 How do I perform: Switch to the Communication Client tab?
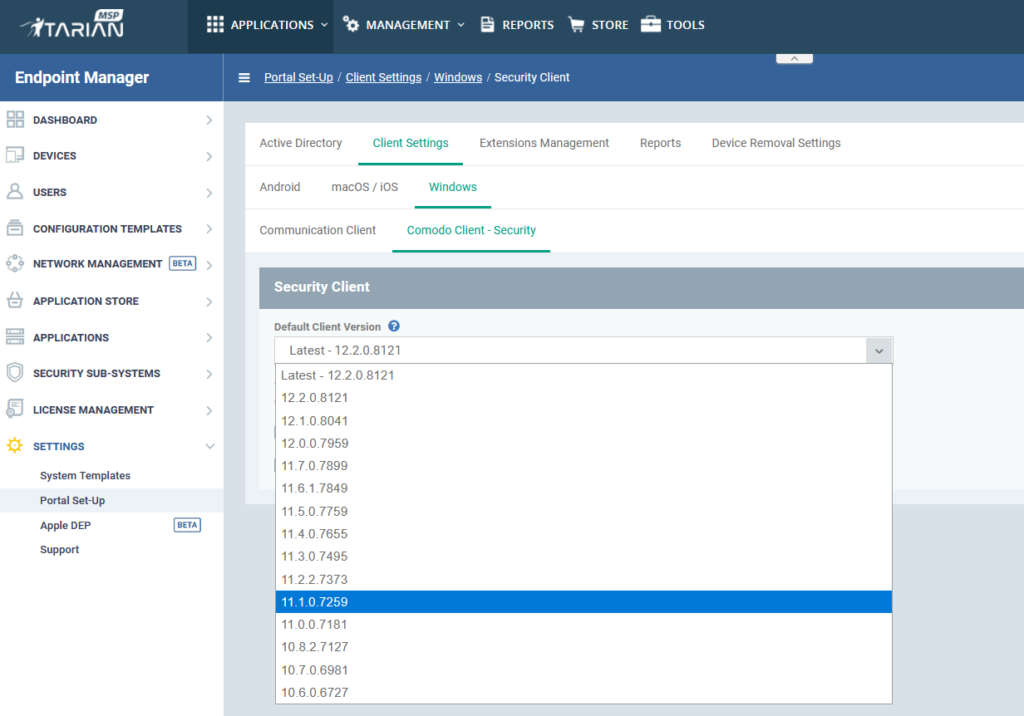pos(317,230)
